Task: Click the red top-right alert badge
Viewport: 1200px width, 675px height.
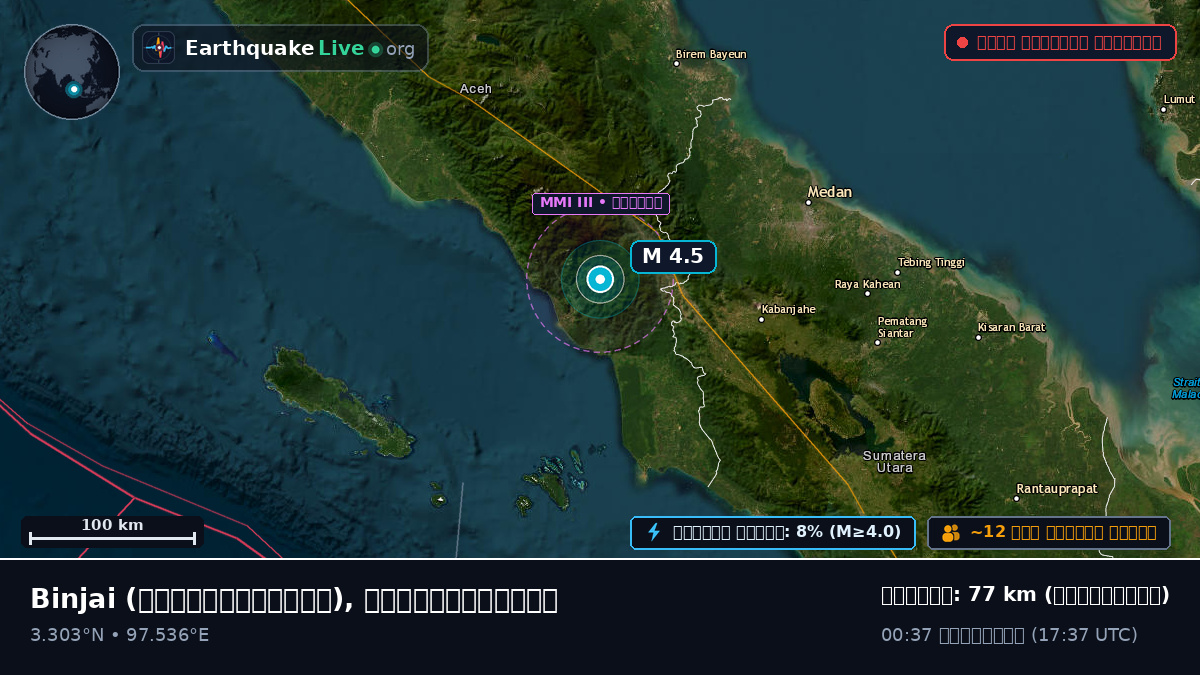Action: tap(1060, 43)
